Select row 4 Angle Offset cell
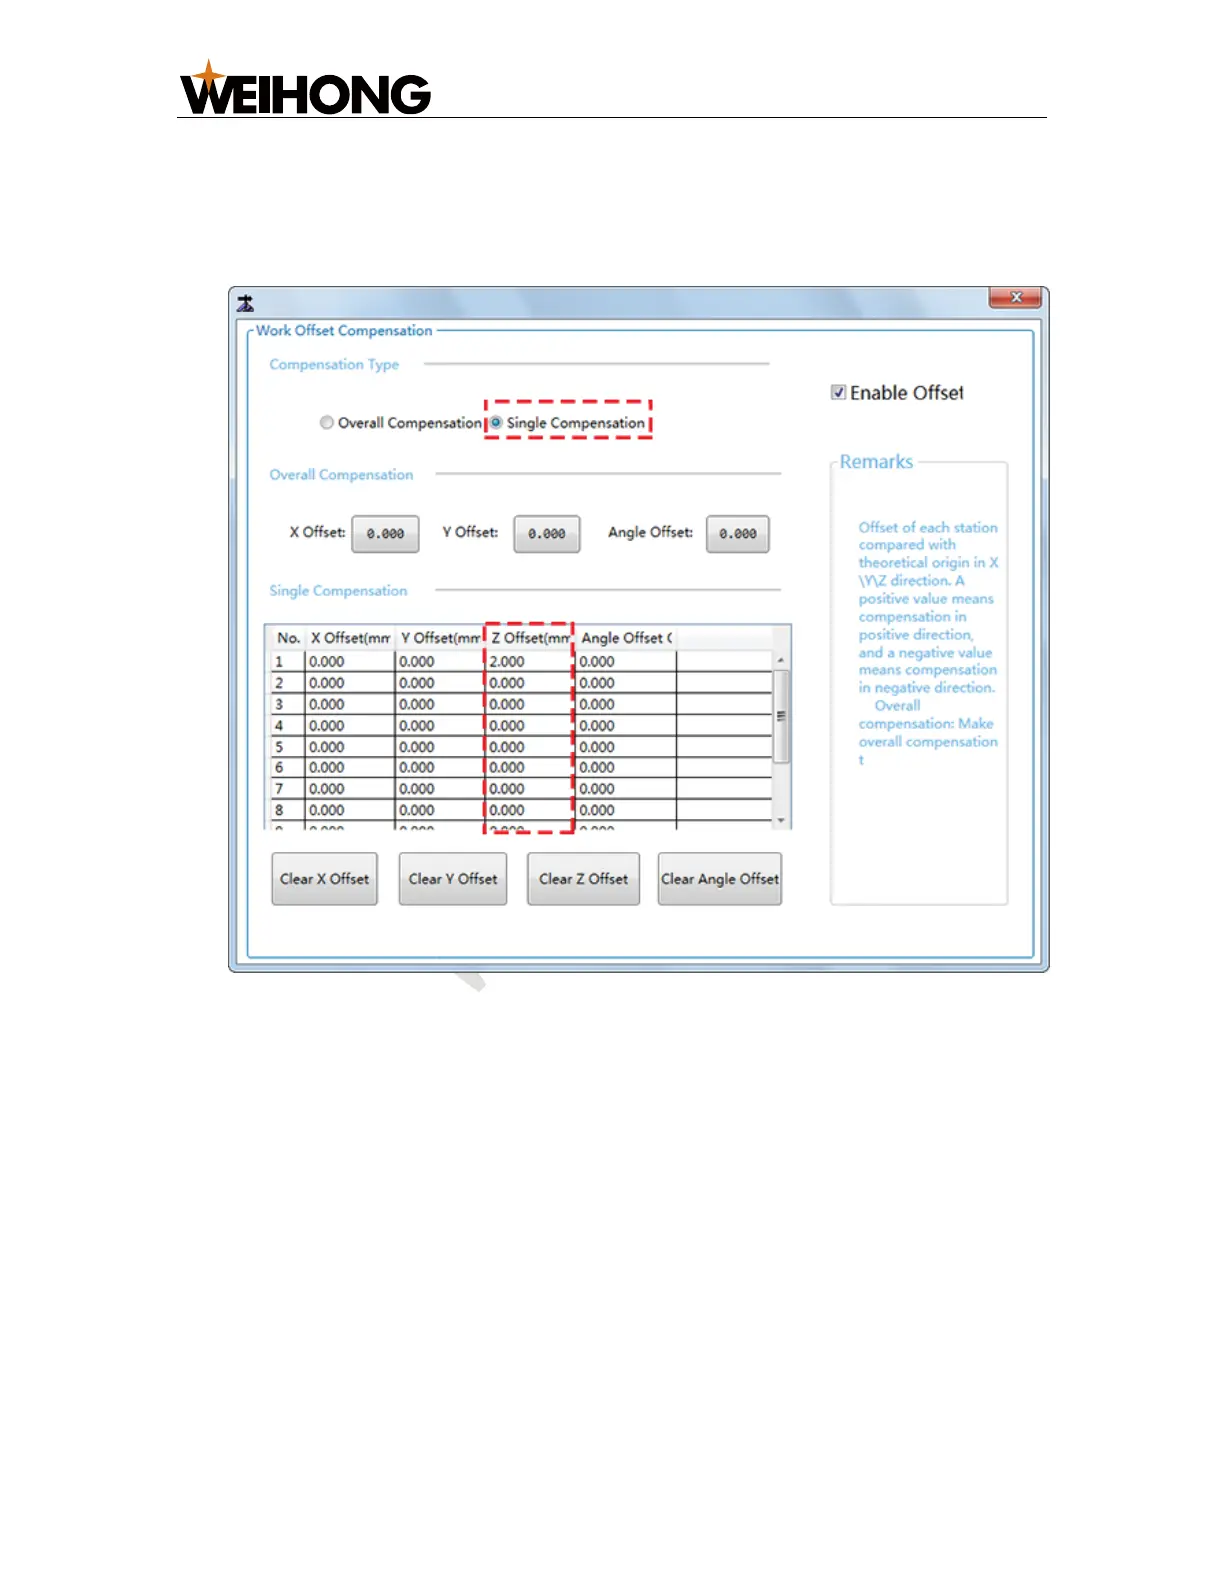 (x=626, y=725)
